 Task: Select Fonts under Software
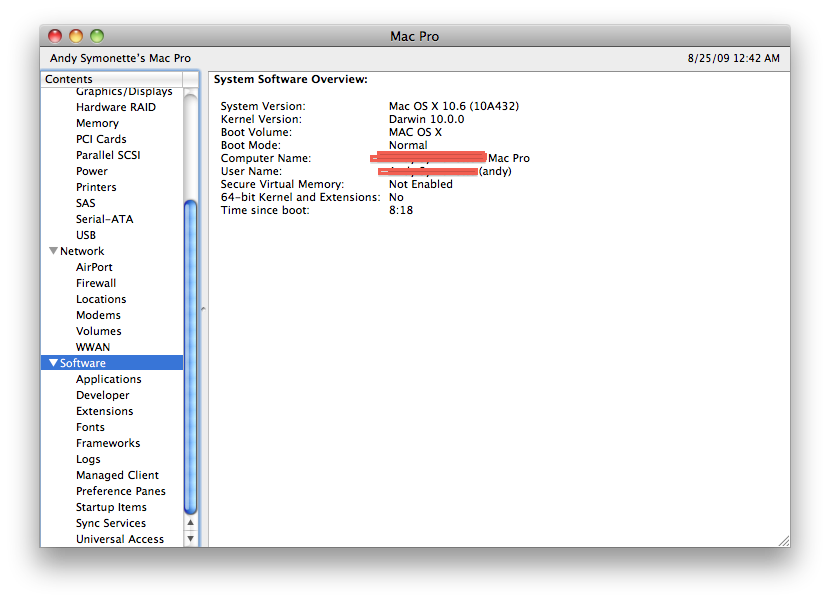point(90,427)
